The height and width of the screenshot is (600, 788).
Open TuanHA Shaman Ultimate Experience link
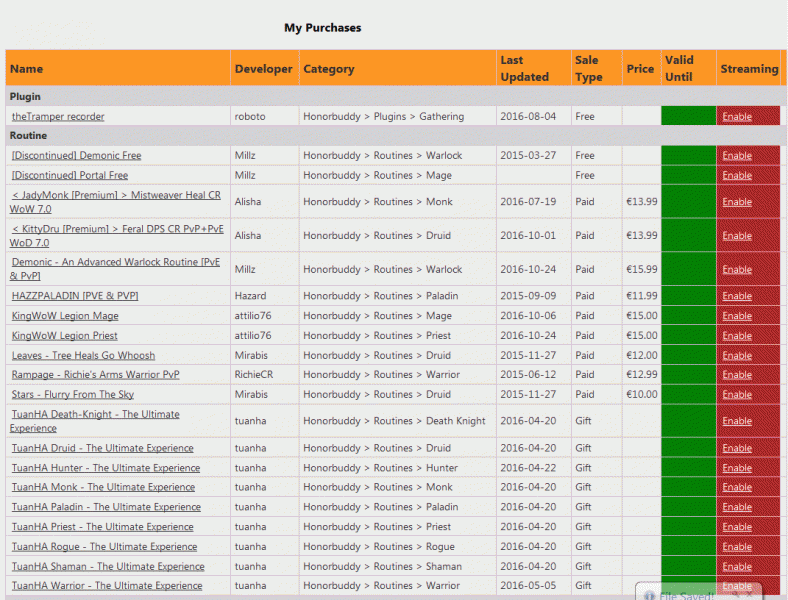click(108, 566)
